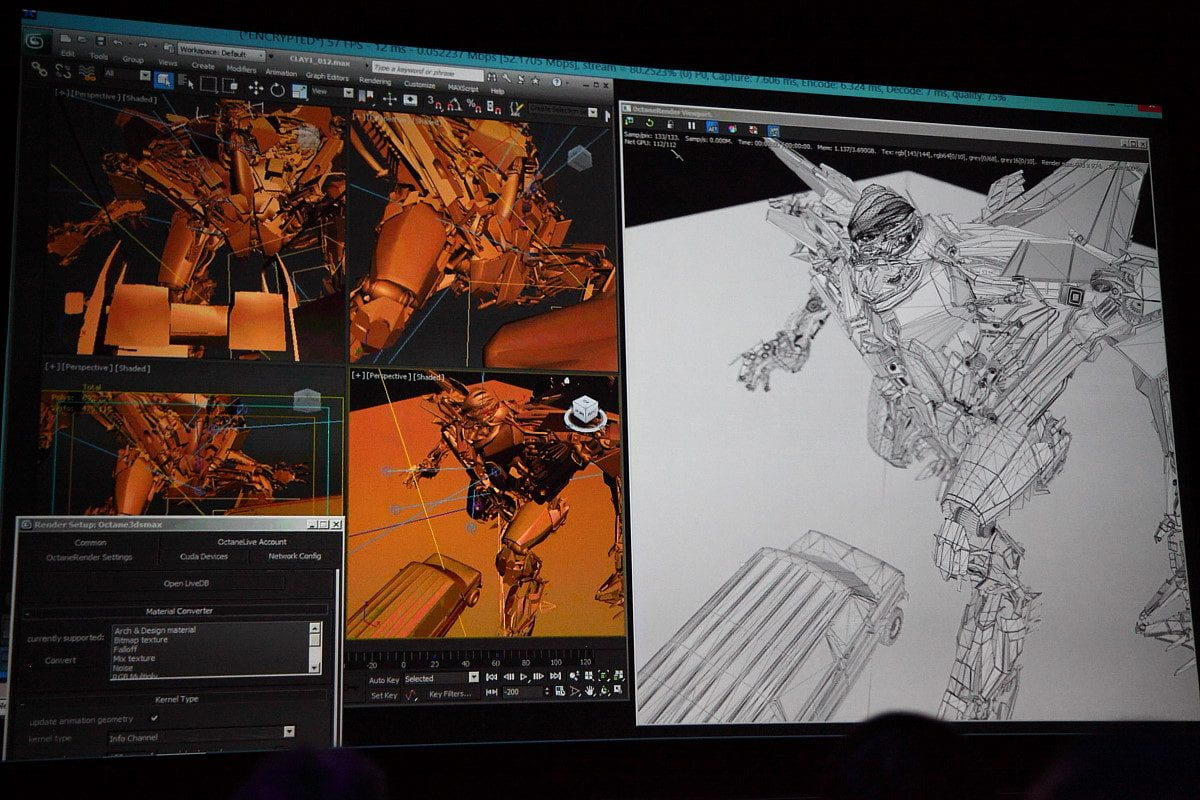Open the Help question mark icon
Viewport: 1200px width, 800px height.
coord(556,82)
